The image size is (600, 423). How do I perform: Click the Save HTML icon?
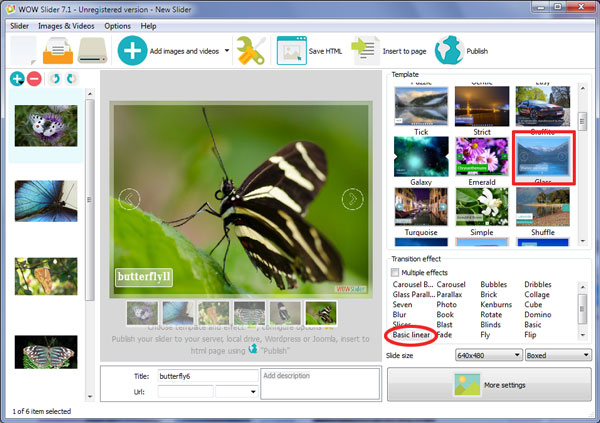point(292,51)
